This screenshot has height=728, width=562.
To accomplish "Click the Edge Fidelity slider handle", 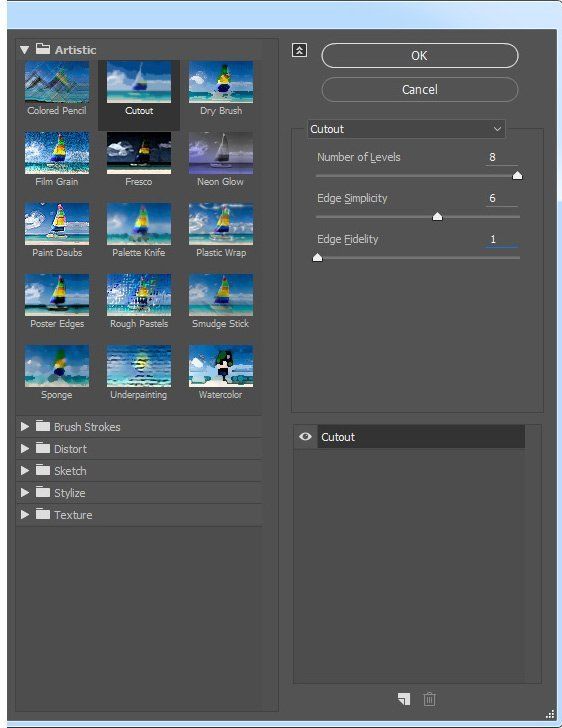I will click(317, 258).
